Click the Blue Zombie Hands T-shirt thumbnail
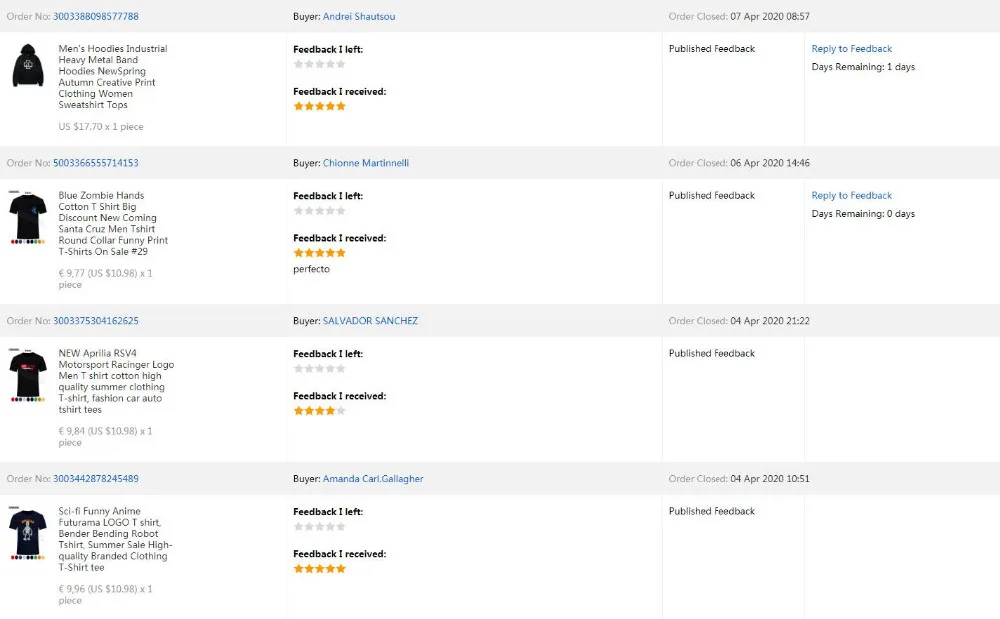 (x=28, y=215)
